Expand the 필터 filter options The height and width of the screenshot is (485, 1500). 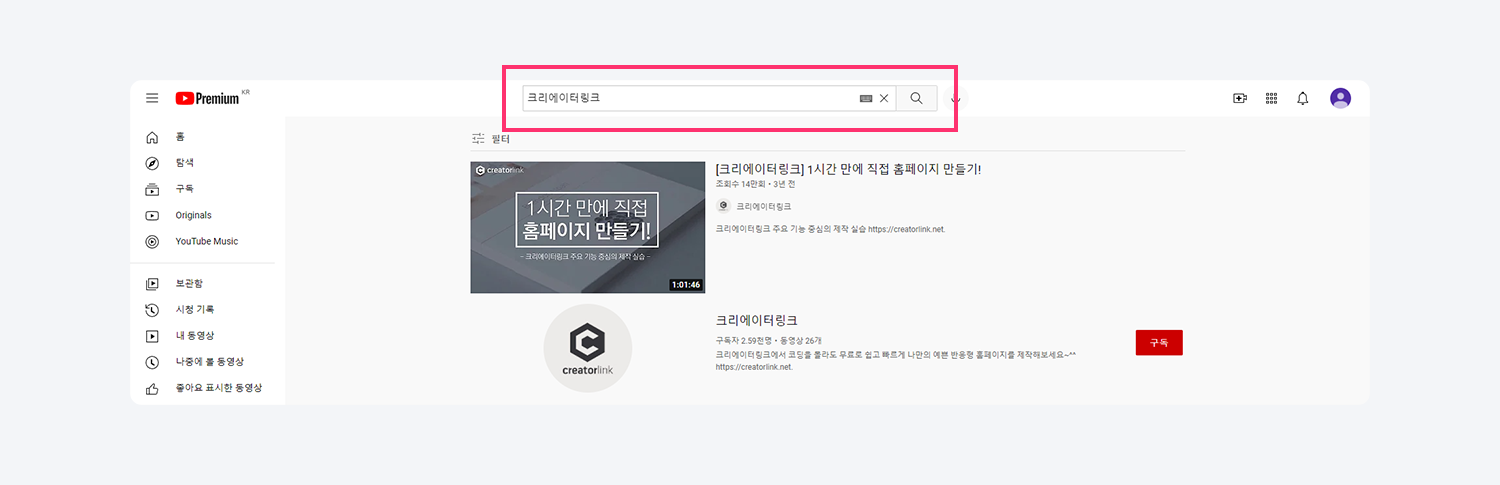pos(491,139)
